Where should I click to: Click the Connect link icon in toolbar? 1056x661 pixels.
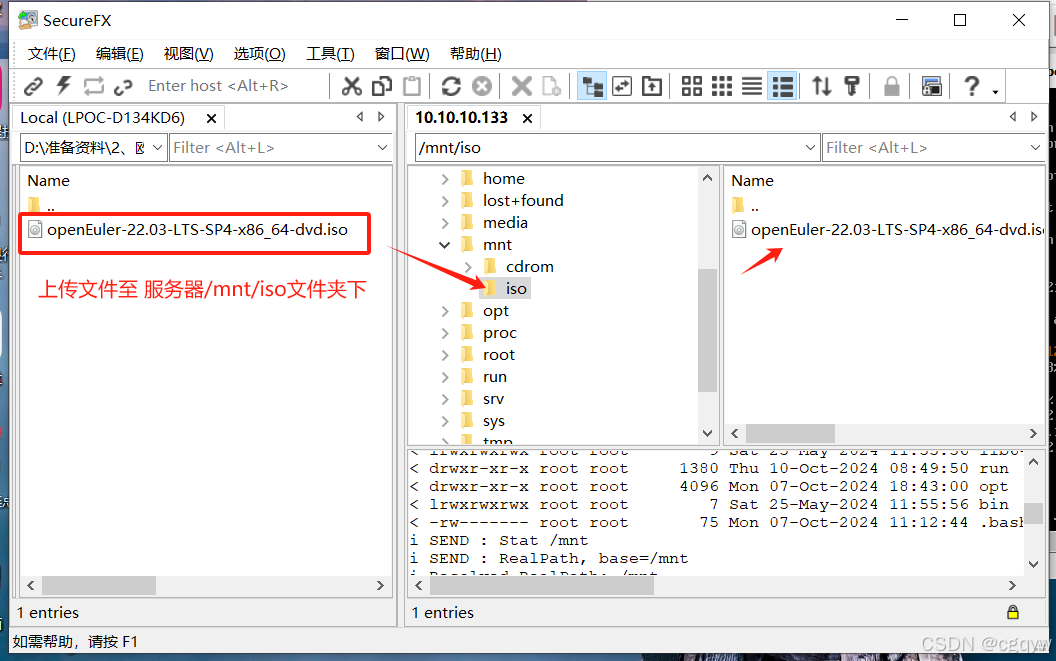coord(33,86)
